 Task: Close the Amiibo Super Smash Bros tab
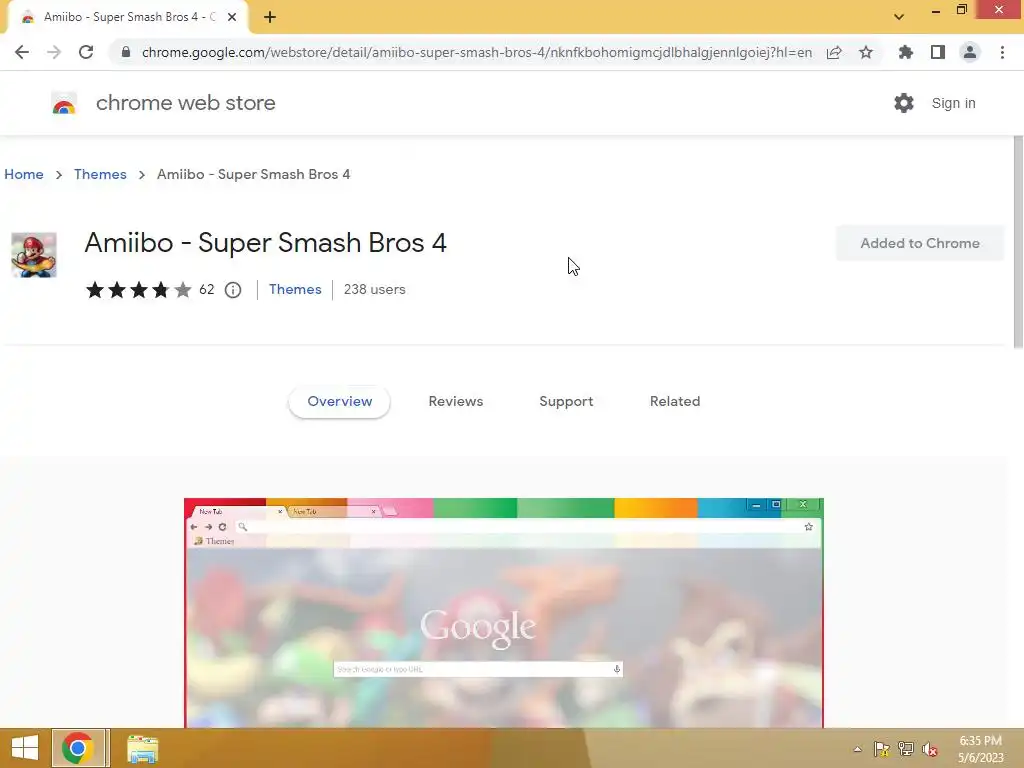(x=232, y=17)
